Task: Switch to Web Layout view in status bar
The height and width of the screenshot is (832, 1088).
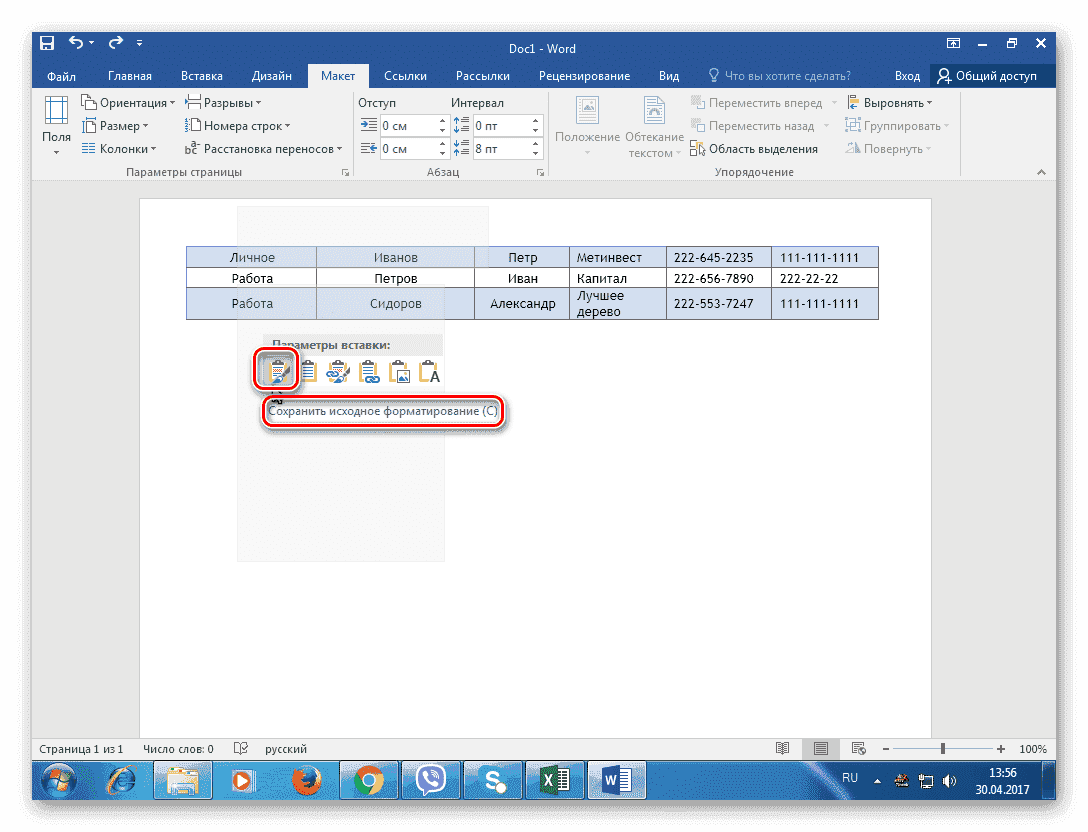Action: pos(857,749)
